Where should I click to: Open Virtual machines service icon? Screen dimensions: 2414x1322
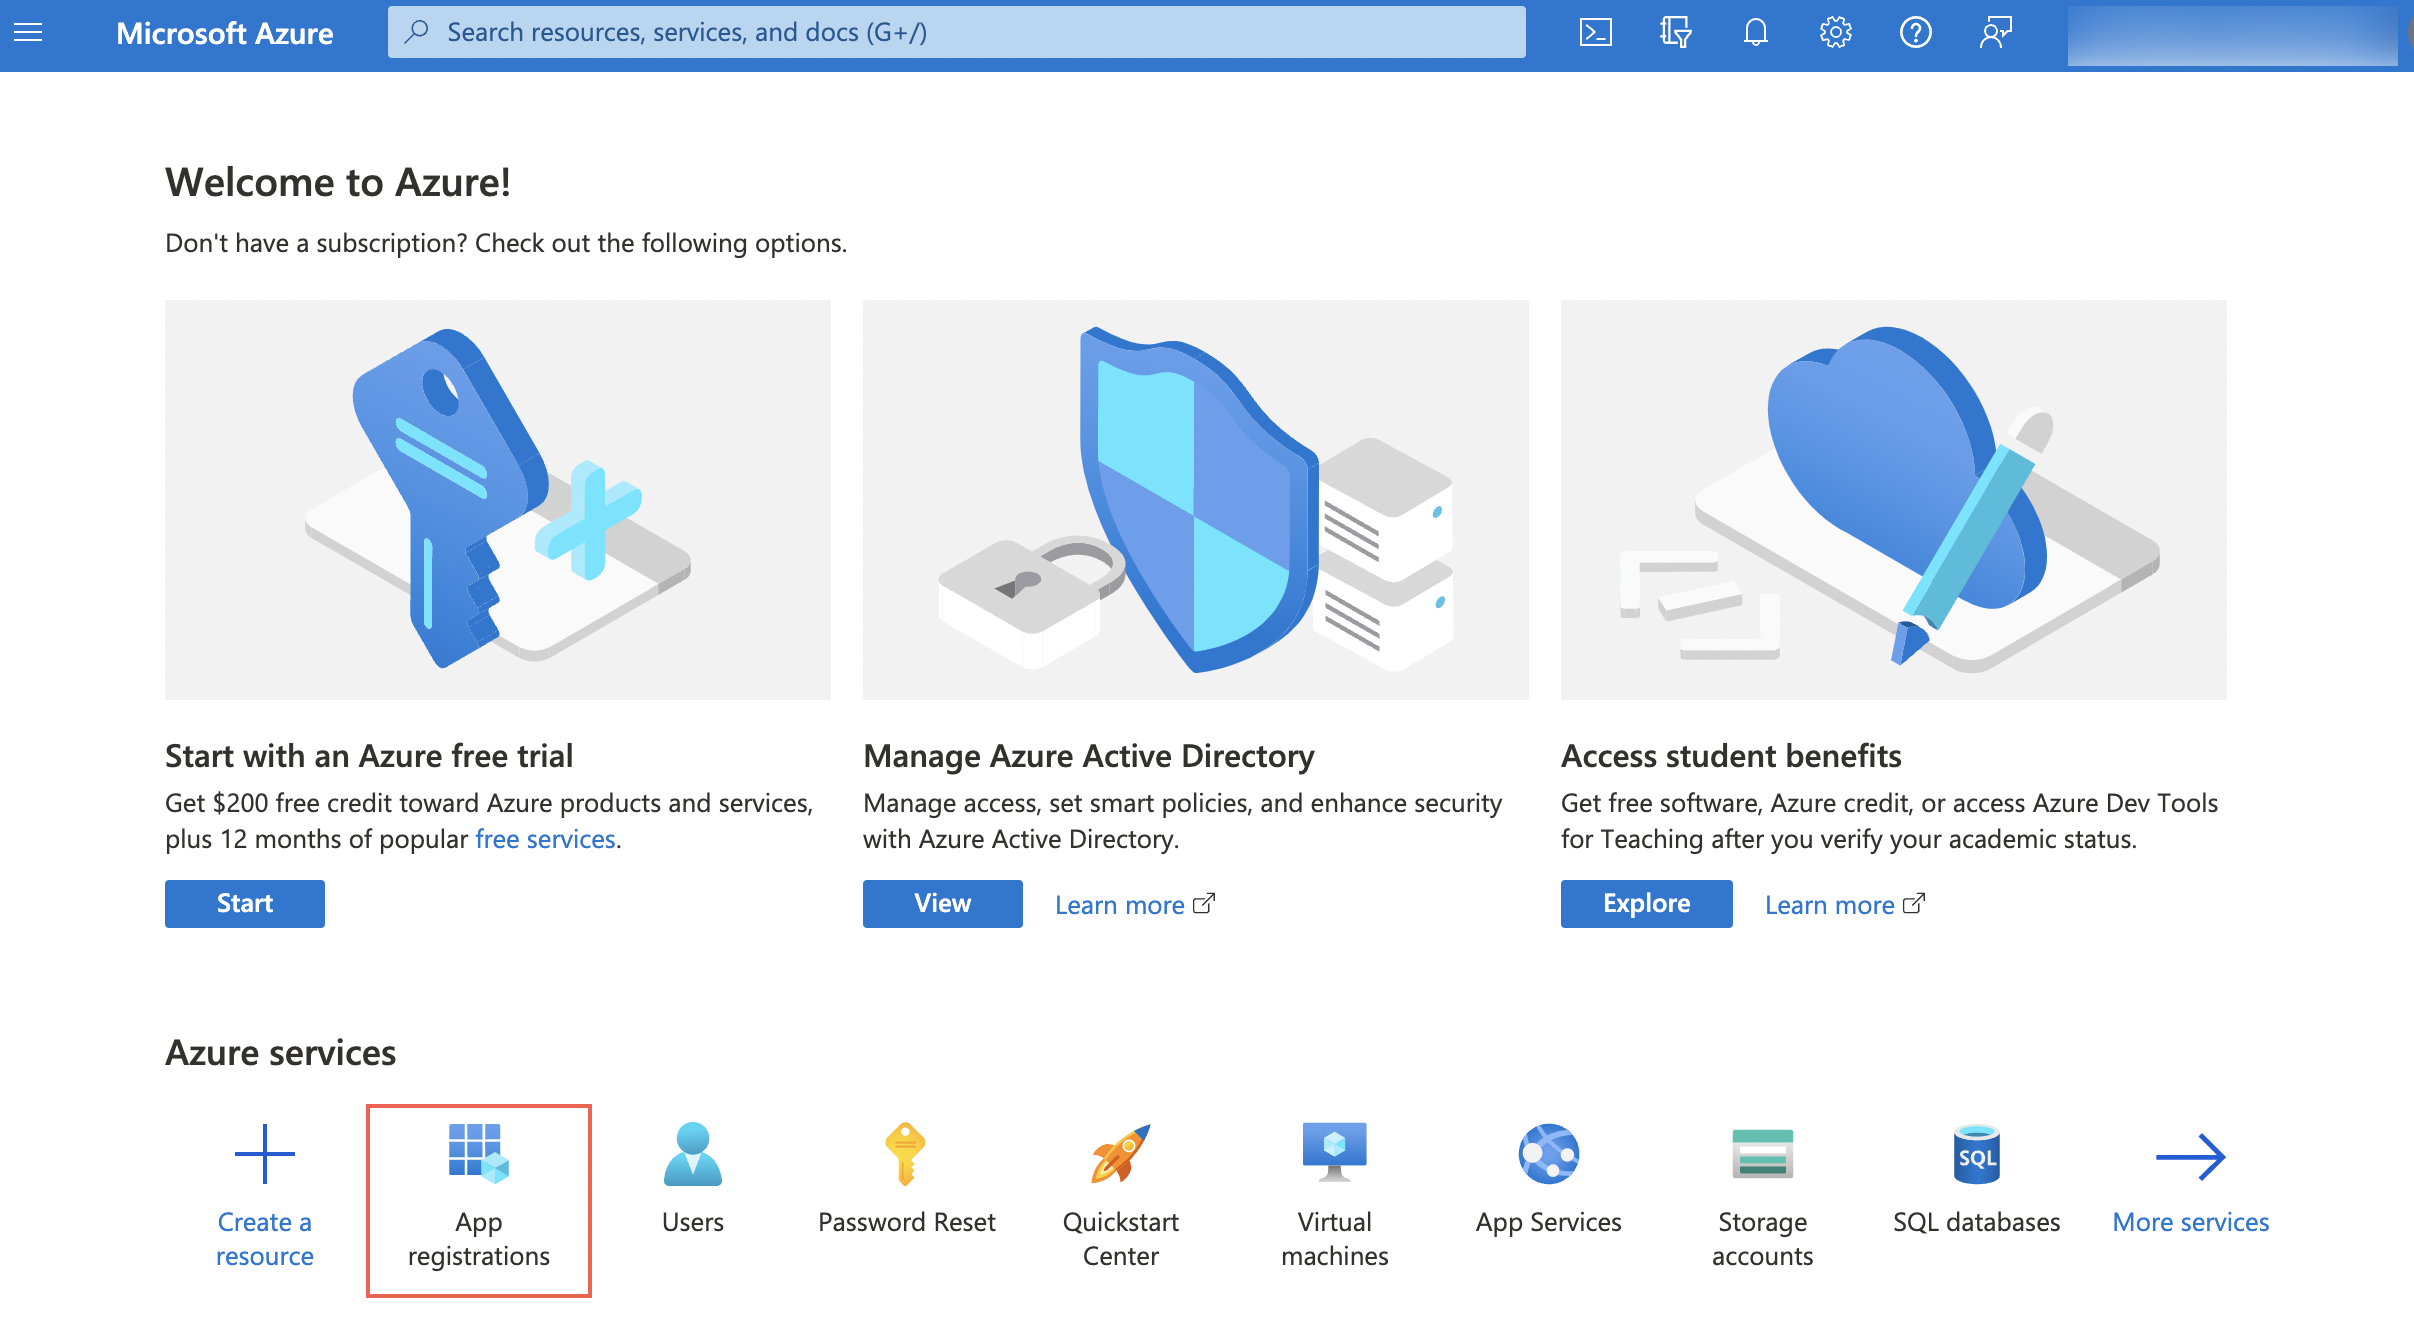[x=1335, y=1153]
